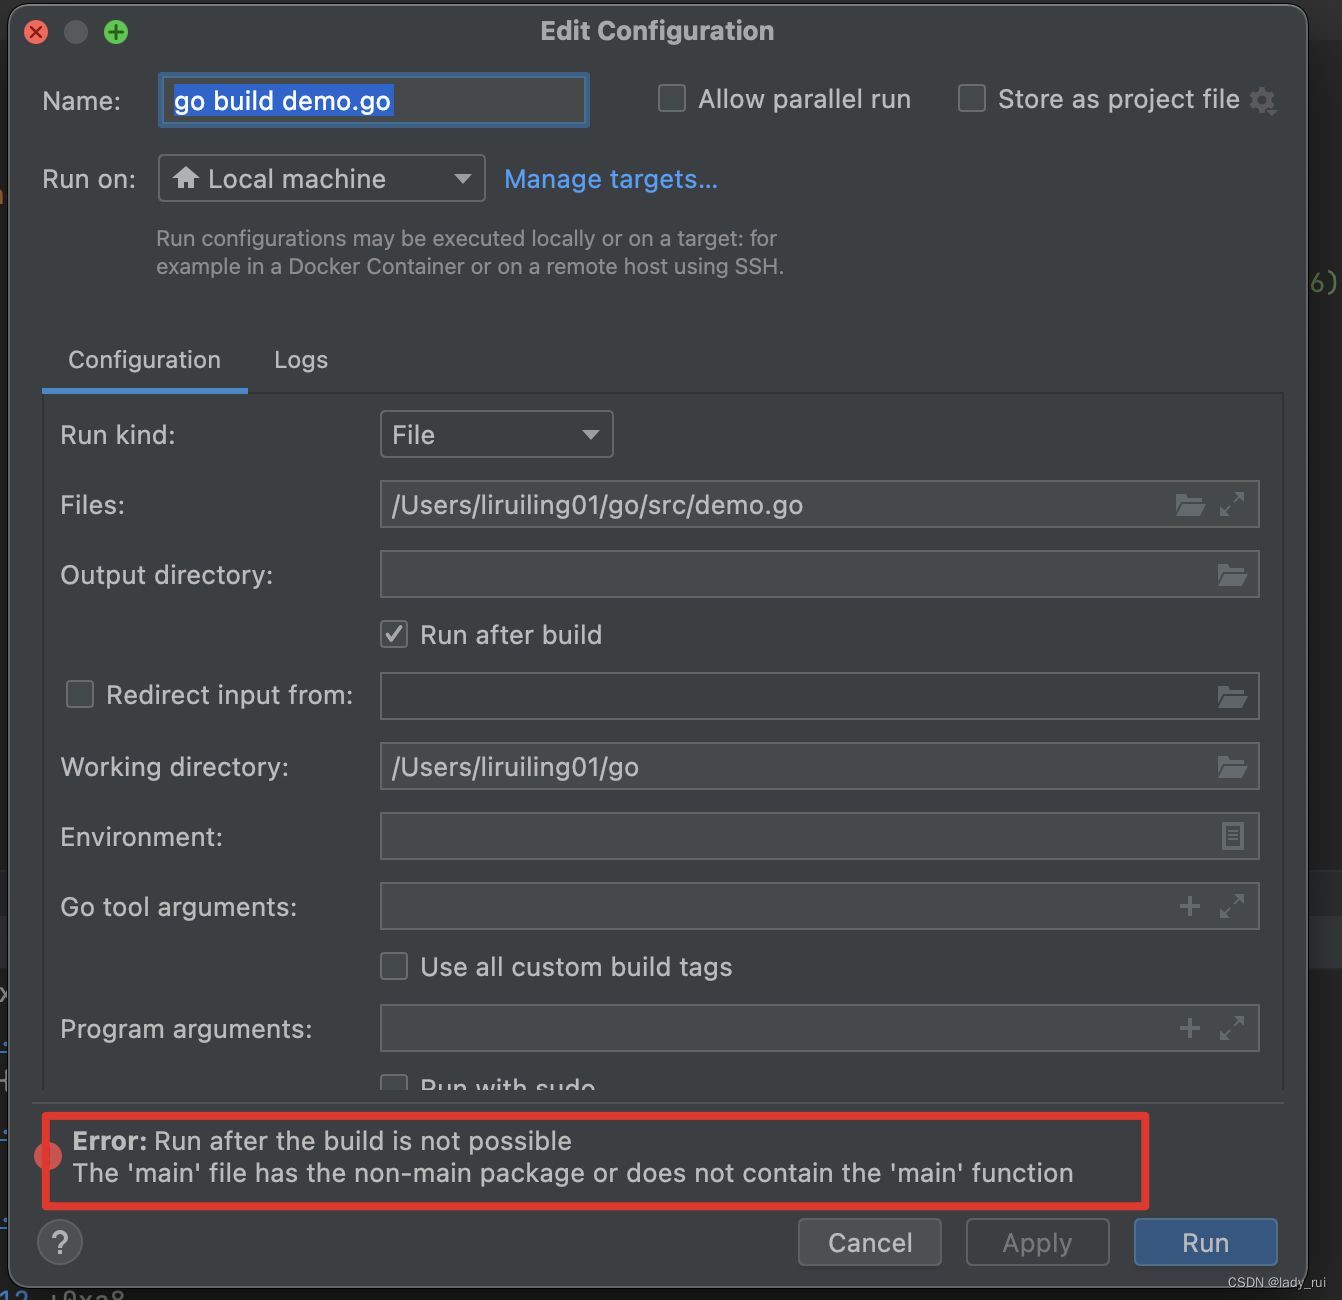
Task: Close the Edit Configuration dialog
Action: 36,32
